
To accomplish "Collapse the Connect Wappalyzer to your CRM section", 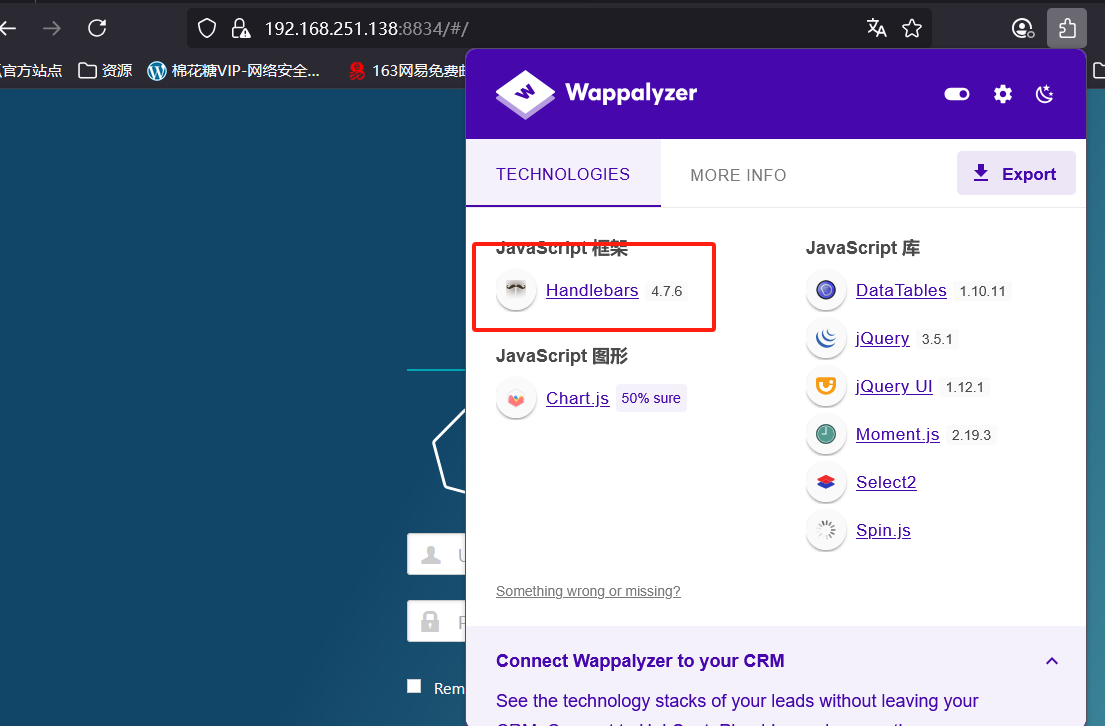I will coord(1051,661).
